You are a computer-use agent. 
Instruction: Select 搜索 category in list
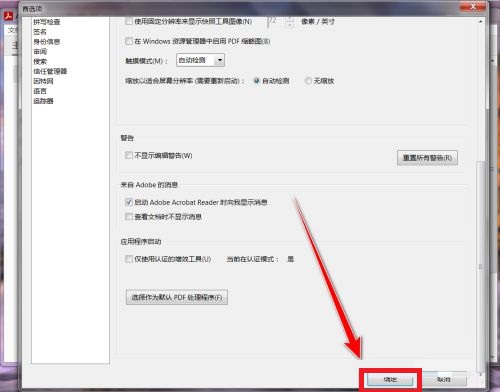tap(40, 61)
